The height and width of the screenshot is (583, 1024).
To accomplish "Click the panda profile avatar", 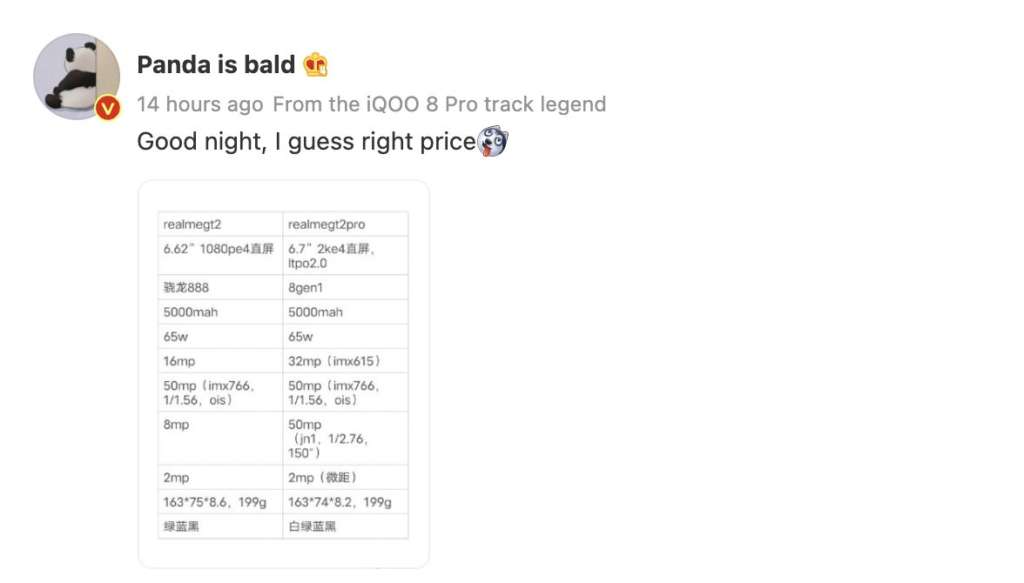I will [x=76, y=76].
